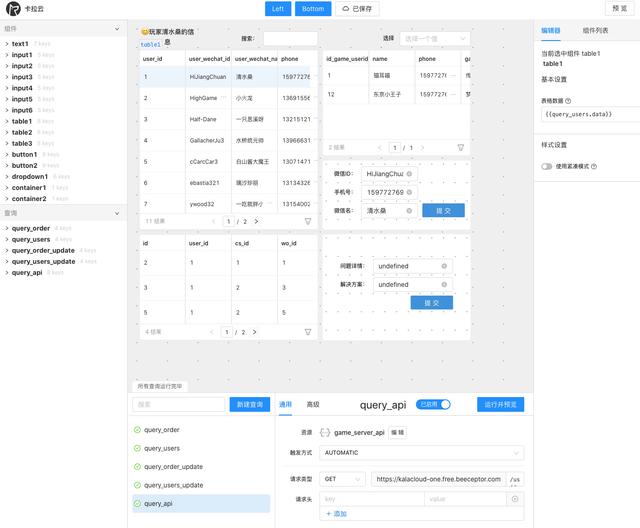This screenshot has width=640, height=528.
Task: Toggle the query_api enabled switch
Action: coord(433,404)
